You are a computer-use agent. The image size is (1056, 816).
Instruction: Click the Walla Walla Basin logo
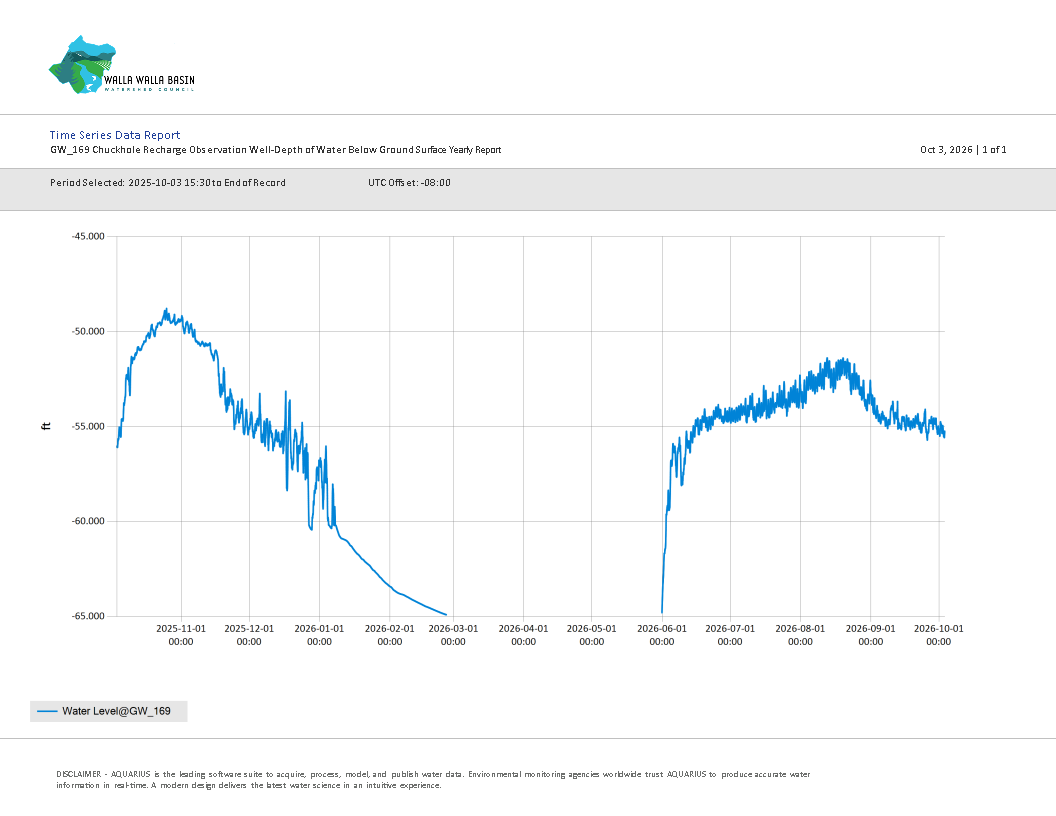122,65
